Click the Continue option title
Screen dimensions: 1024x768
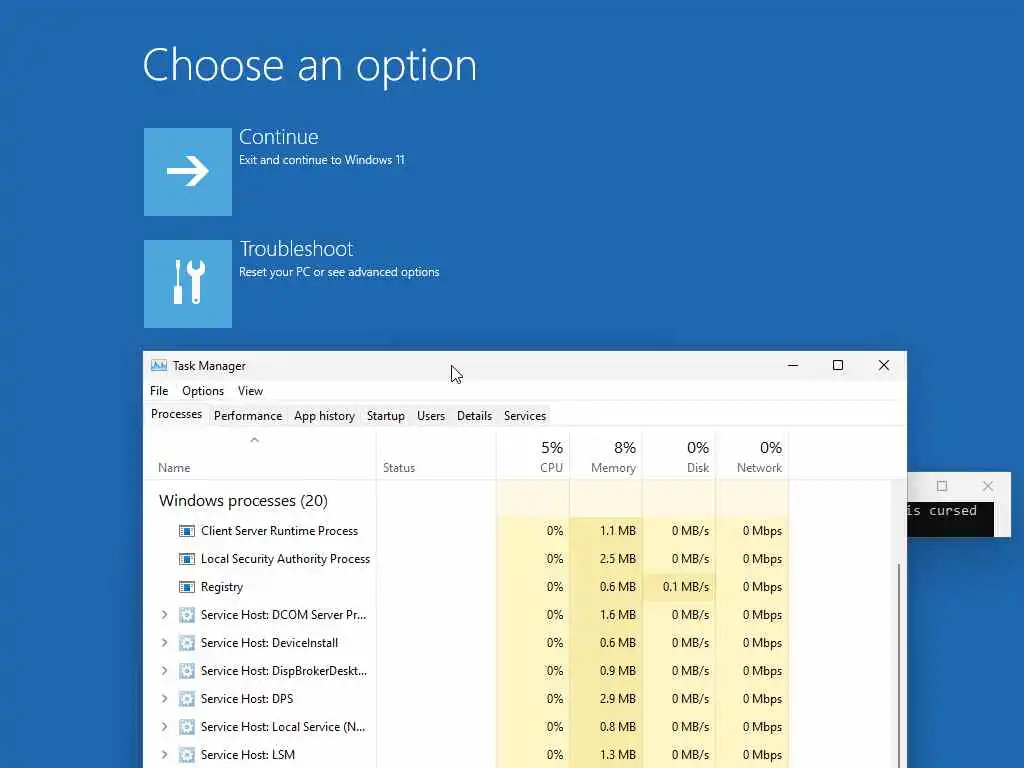pos(279,136)
